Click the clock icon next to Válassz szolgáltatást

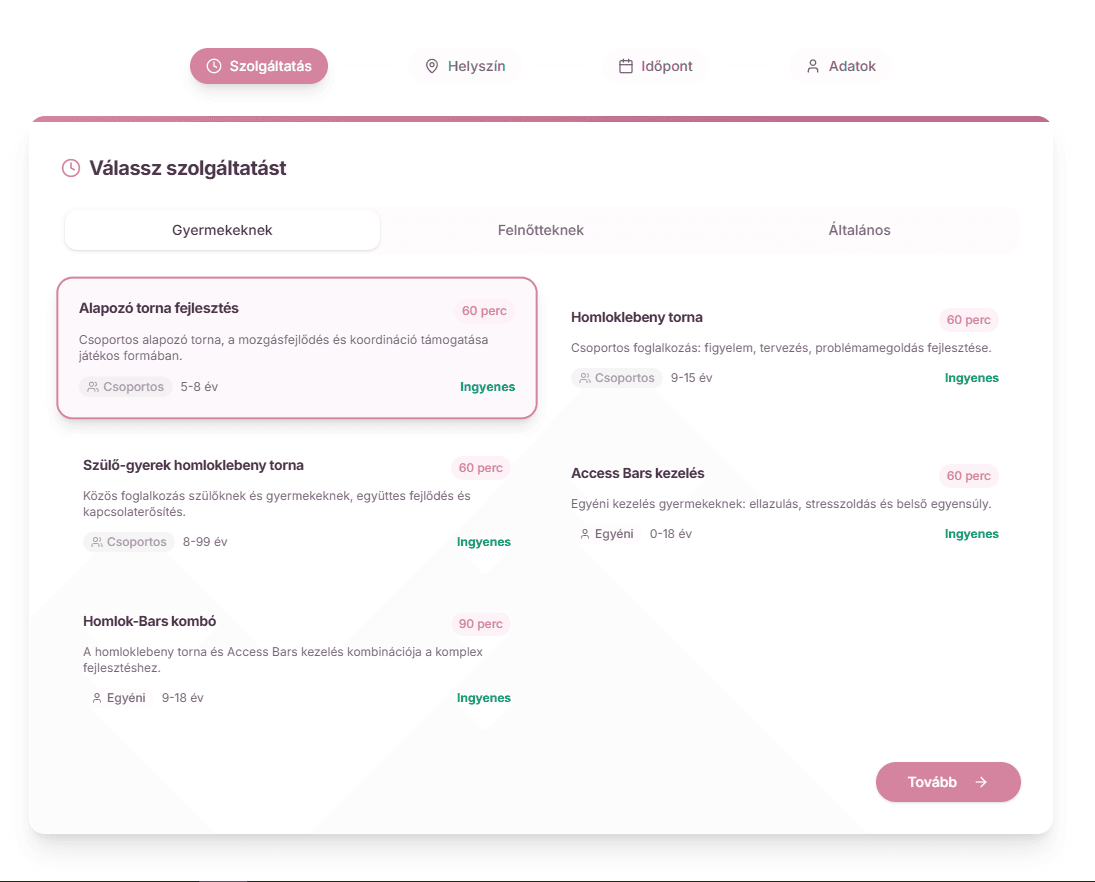71,168
